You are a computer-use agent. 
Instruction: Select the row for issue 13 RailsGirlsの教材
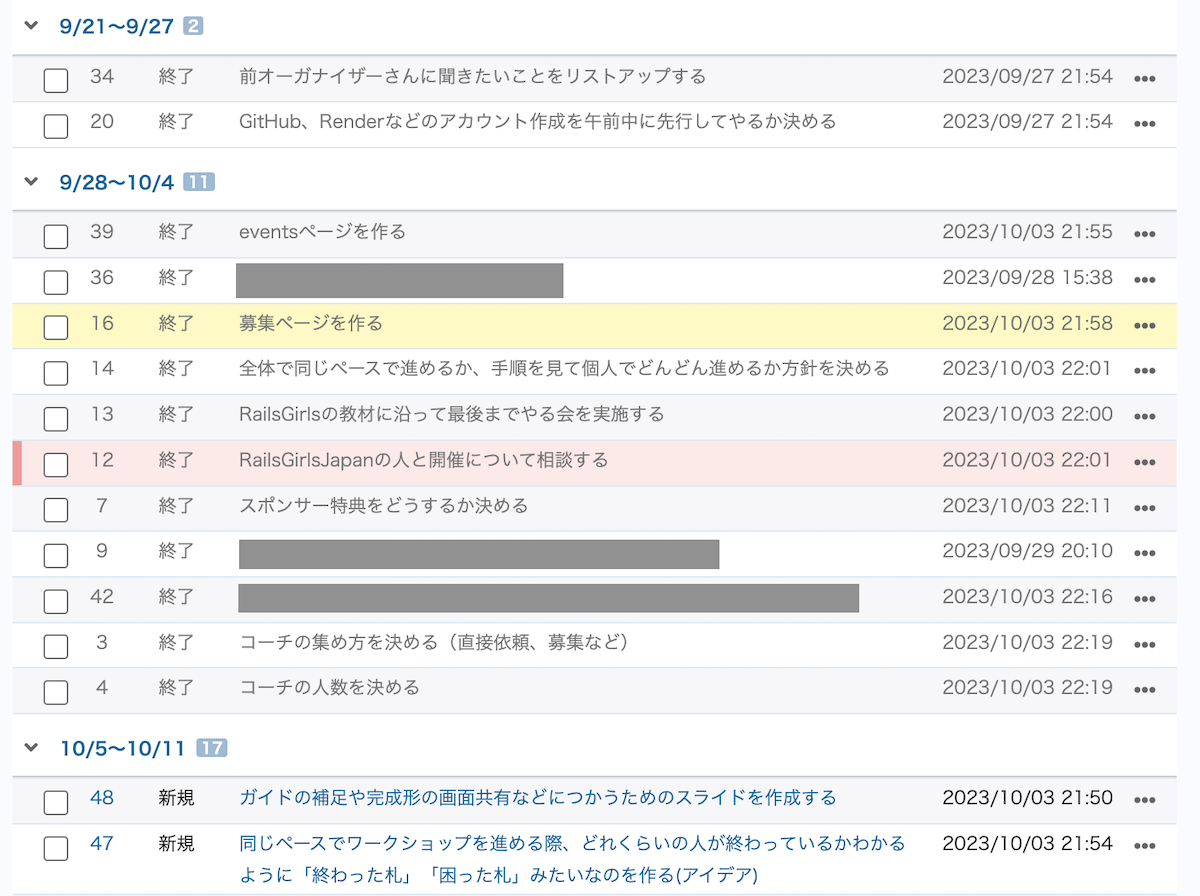click(451, 414)
